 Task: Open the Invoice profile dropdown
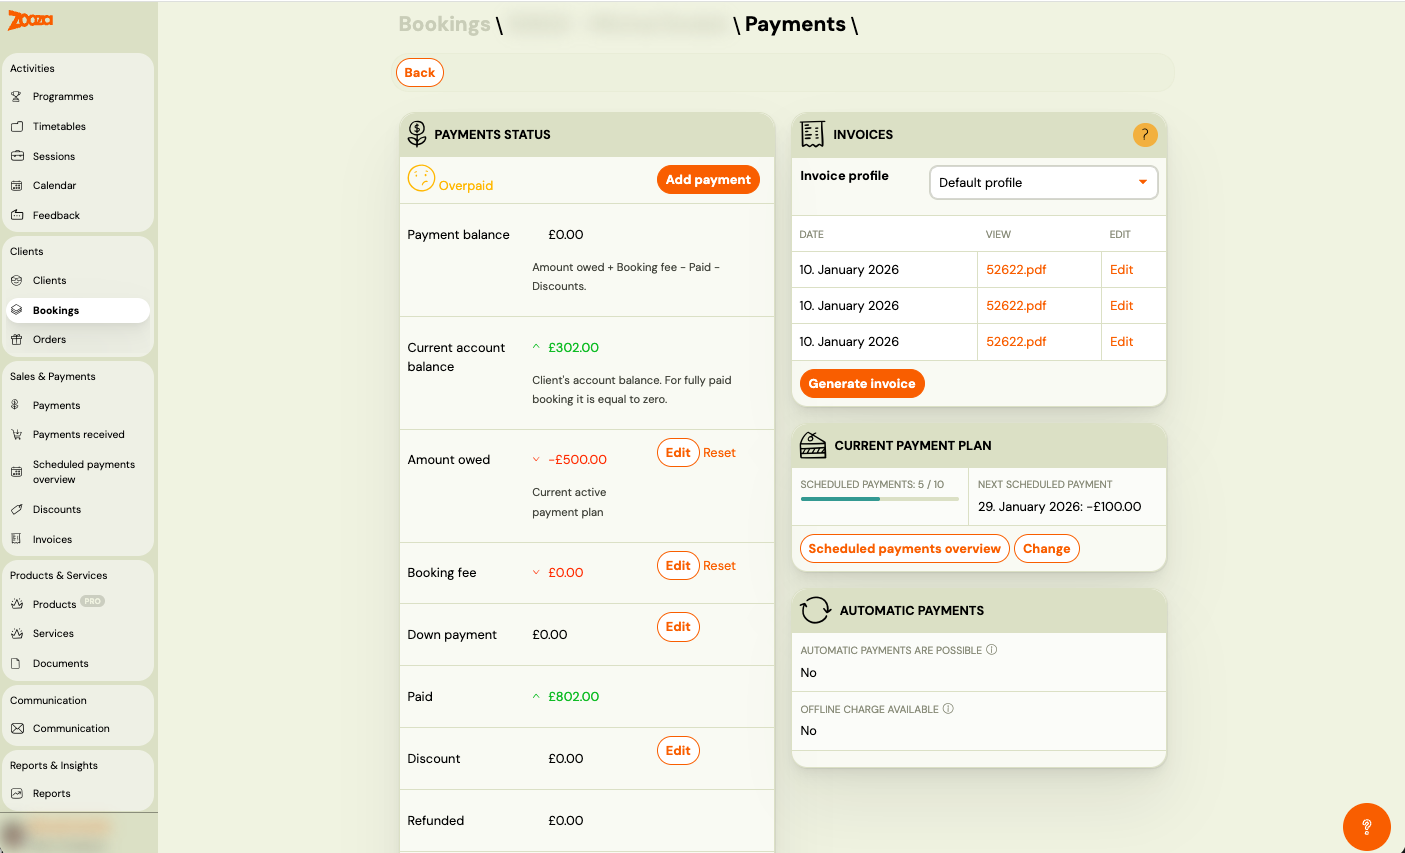pos(1043,182)
